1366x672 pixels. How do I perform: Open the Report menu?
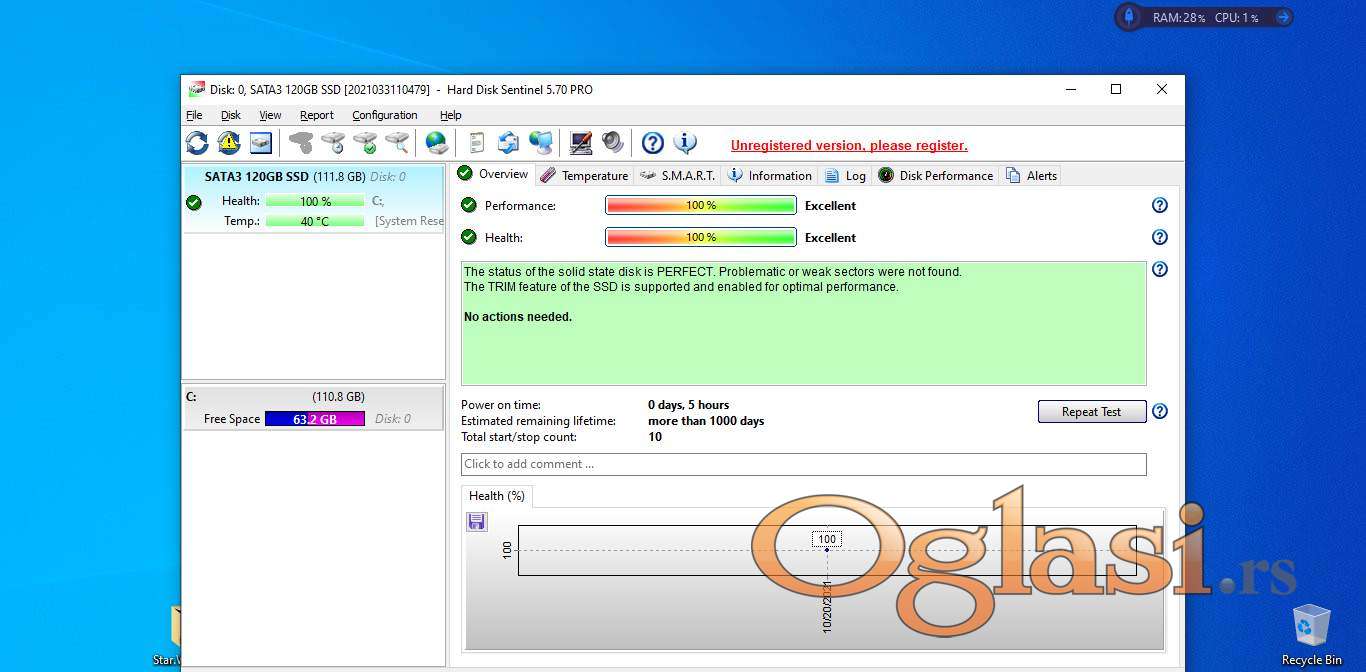click(x=316, y=115)
